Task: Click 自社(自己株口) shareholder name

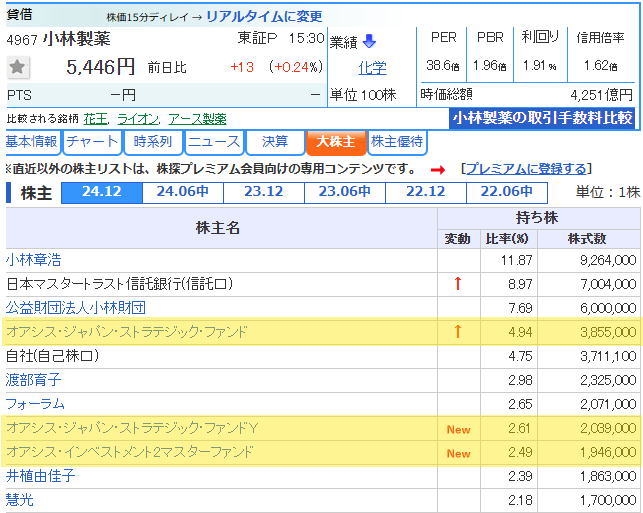Action: [52, 356]
